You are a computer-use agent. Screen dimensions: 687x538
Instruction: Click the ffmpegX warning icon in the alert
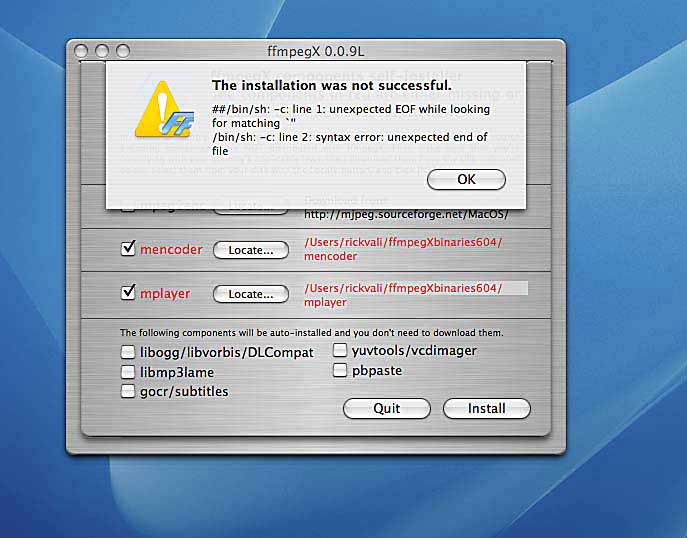coord(164,110)
